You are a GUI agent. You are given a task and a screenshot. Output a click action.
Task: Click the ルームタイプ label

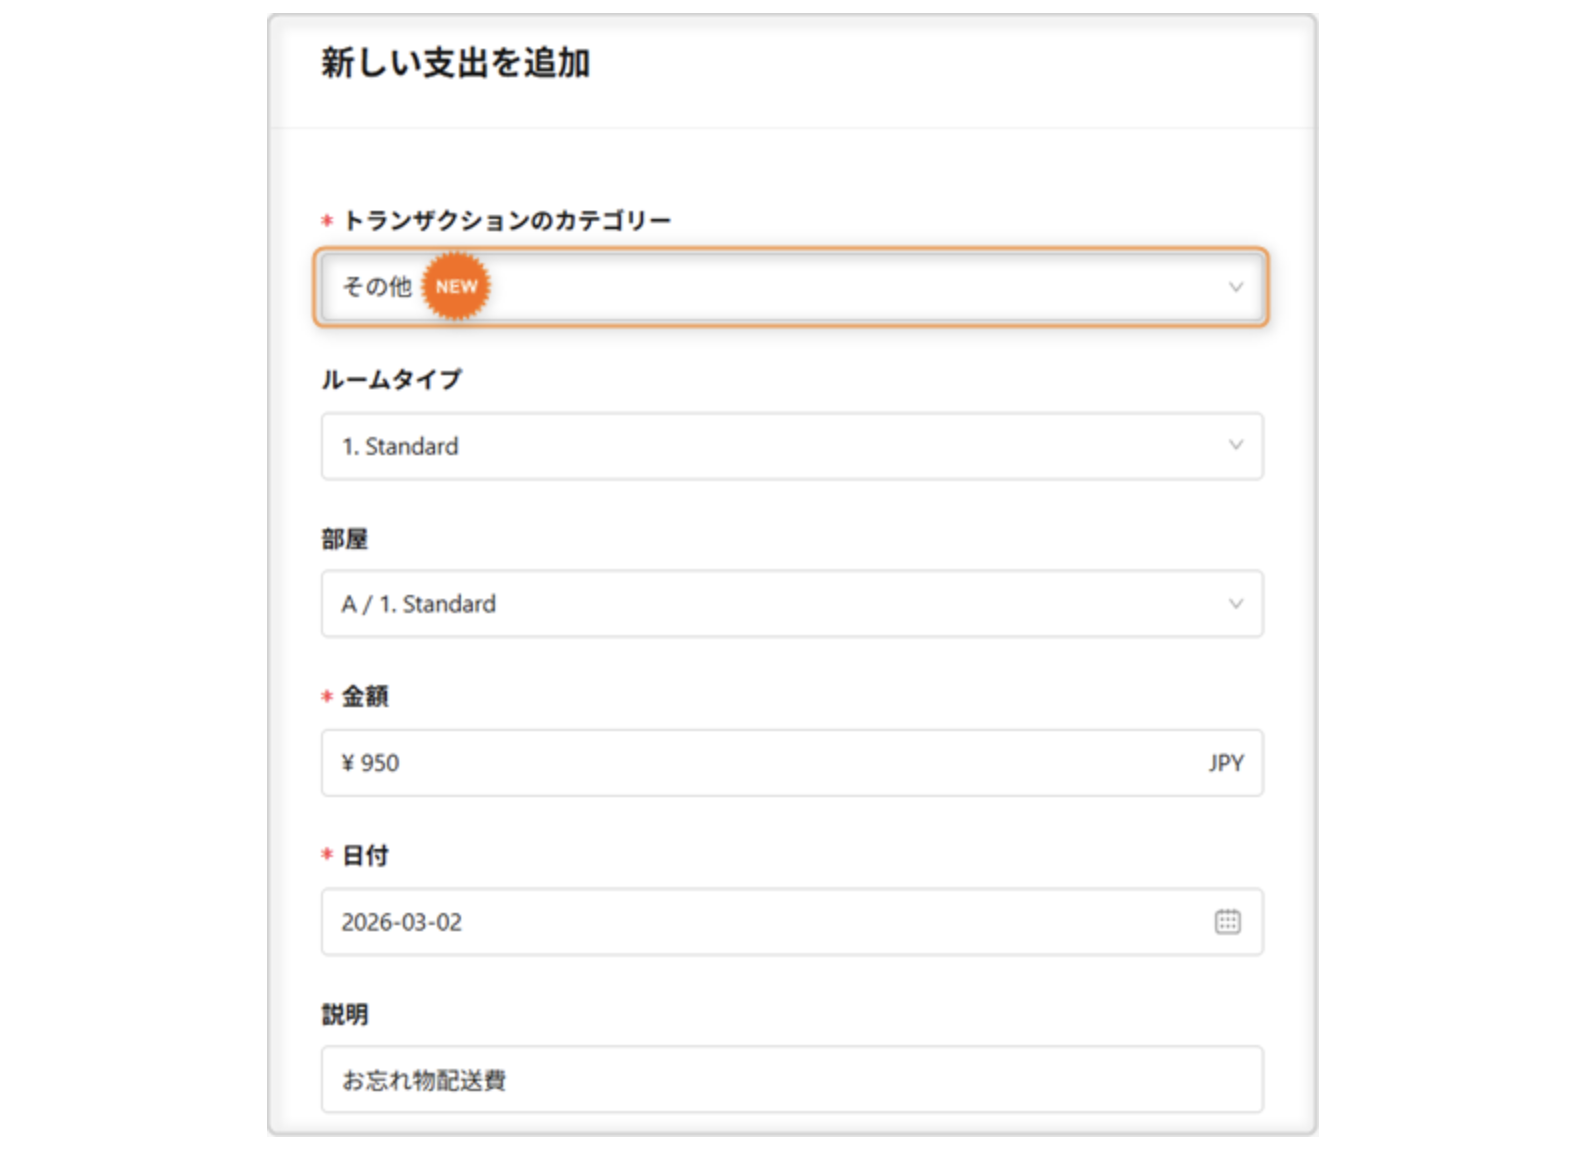coord(390,379)
